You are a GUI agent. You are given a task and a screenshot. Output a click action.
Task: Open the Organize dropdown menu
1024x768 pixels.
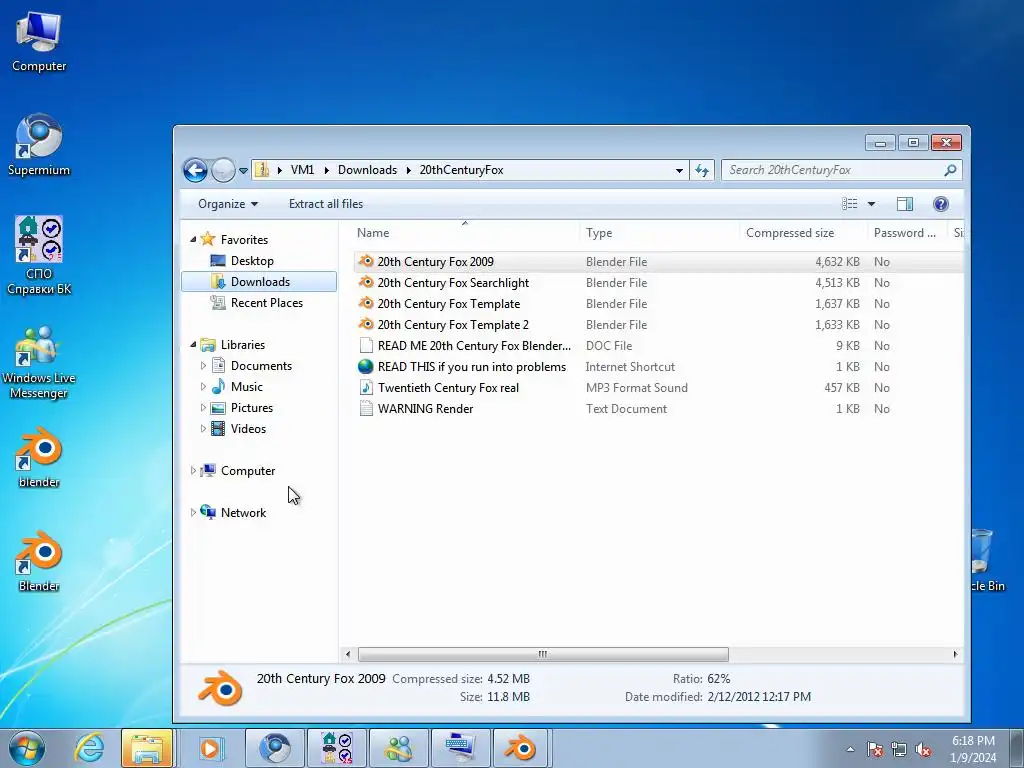[x=228, y=204]
